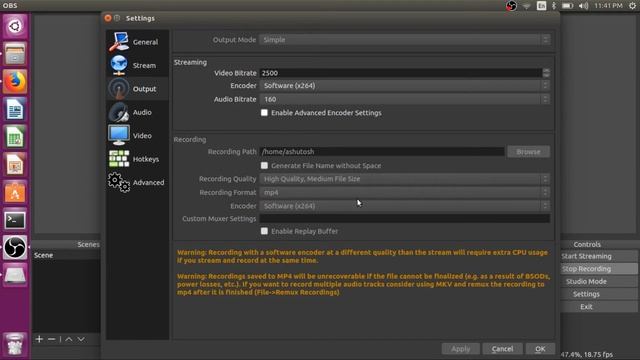Click Exit in Controls panel
The width and height of the screenshot is (640, 360).
[x=587, y=307]
